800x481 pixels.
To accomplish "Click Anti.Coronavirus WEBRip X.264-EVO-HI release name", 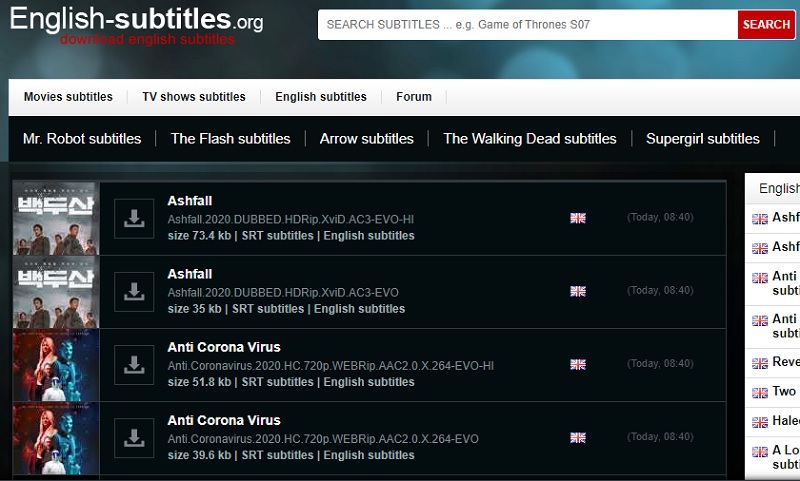I will [331, 366].
